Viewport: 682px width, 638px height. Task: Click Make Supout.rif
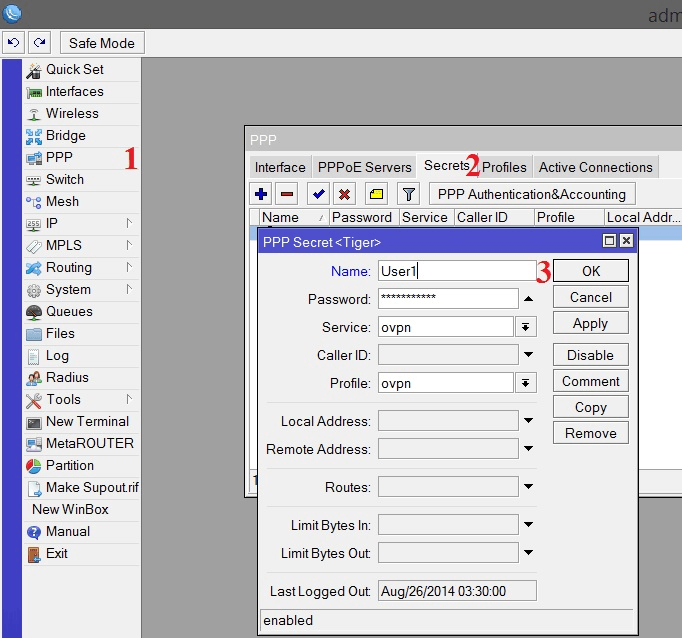point(82,488)
